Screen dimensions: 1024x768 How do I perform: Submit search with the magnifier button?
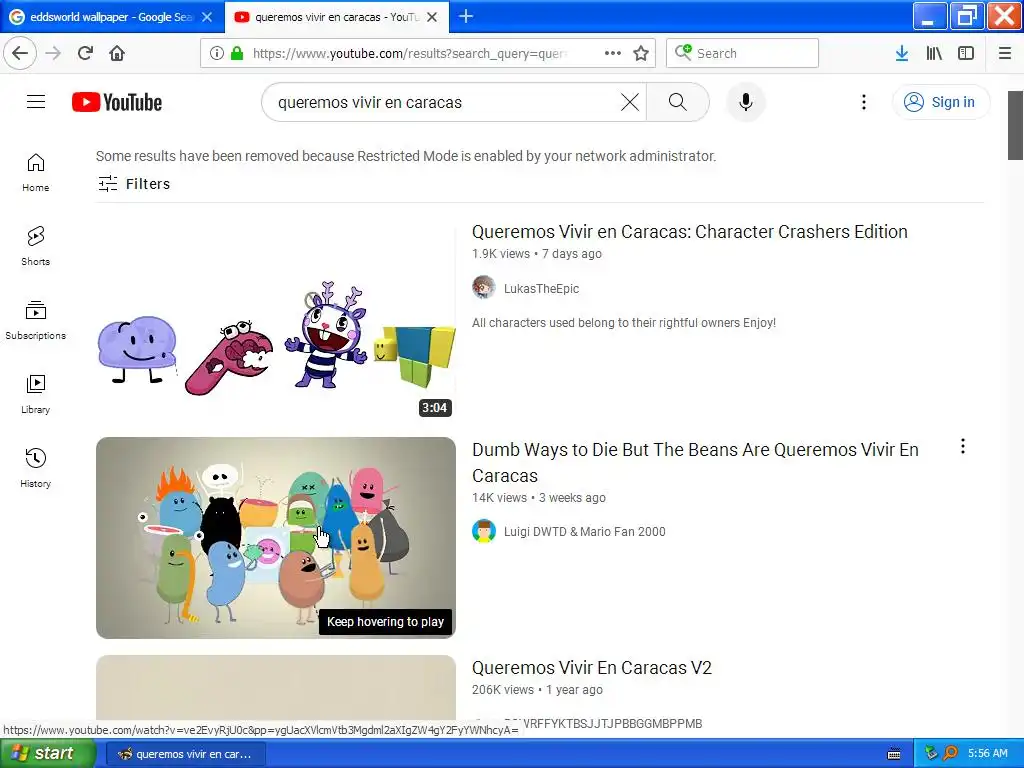coord(678,102)
